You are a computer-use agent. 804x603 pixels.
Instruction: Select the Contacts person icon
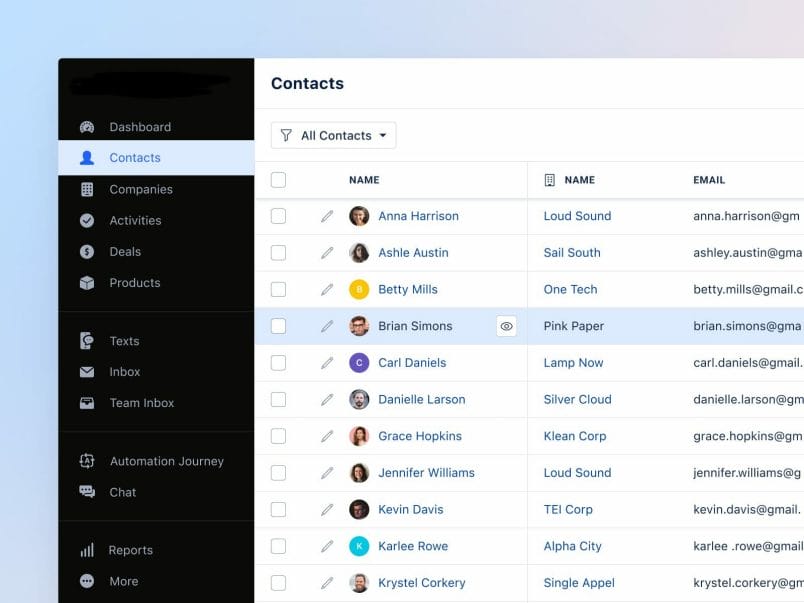(x=87, y=158)
